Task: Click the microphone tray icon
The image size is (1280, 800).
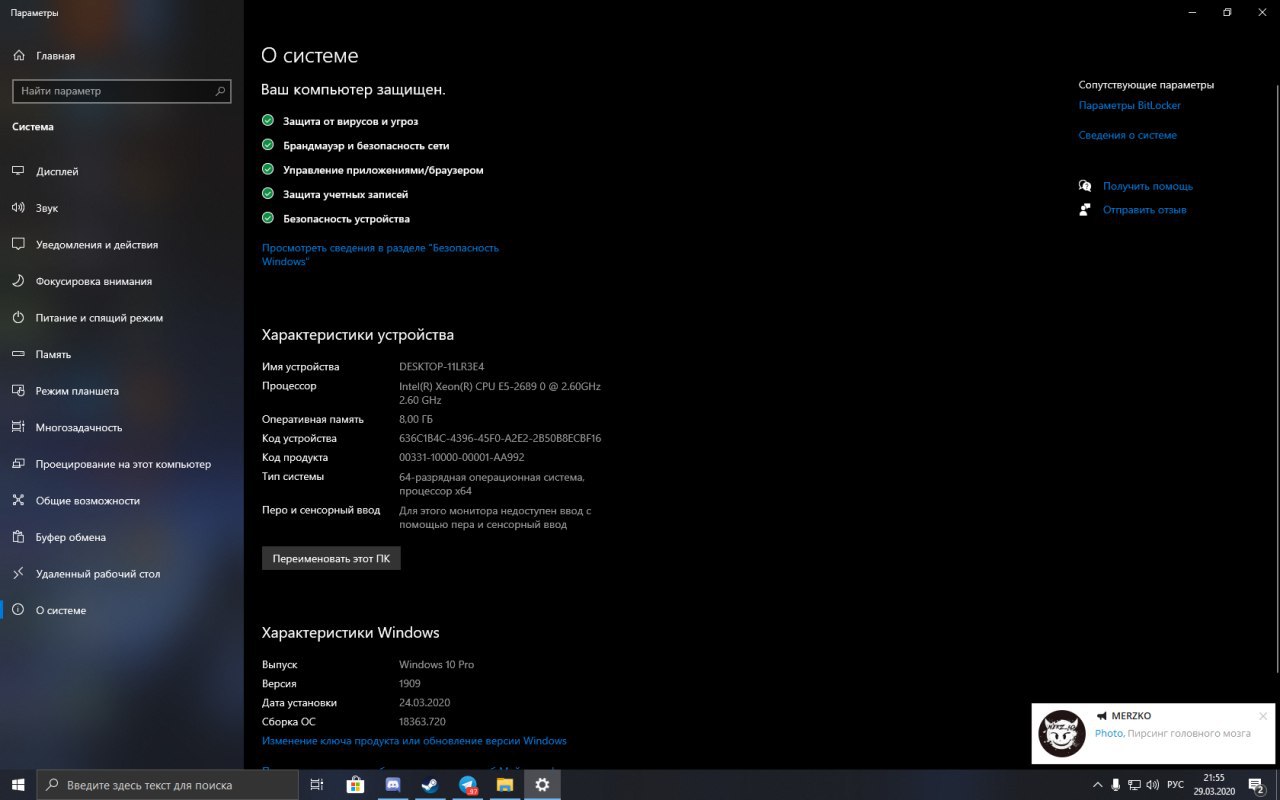Action: [x=1116, y=785]
